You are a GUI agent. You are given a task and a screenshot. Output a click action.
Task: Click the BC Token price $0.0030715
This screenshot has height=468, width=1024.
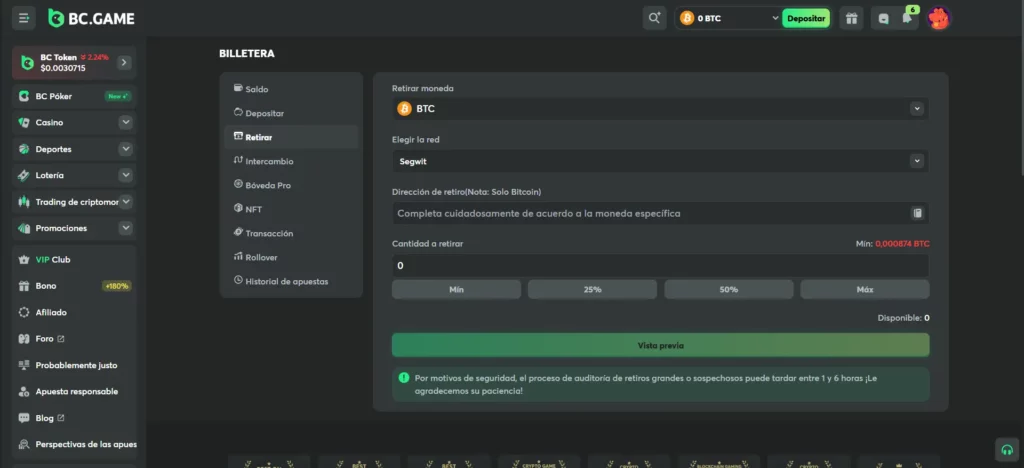coord(63,68)
